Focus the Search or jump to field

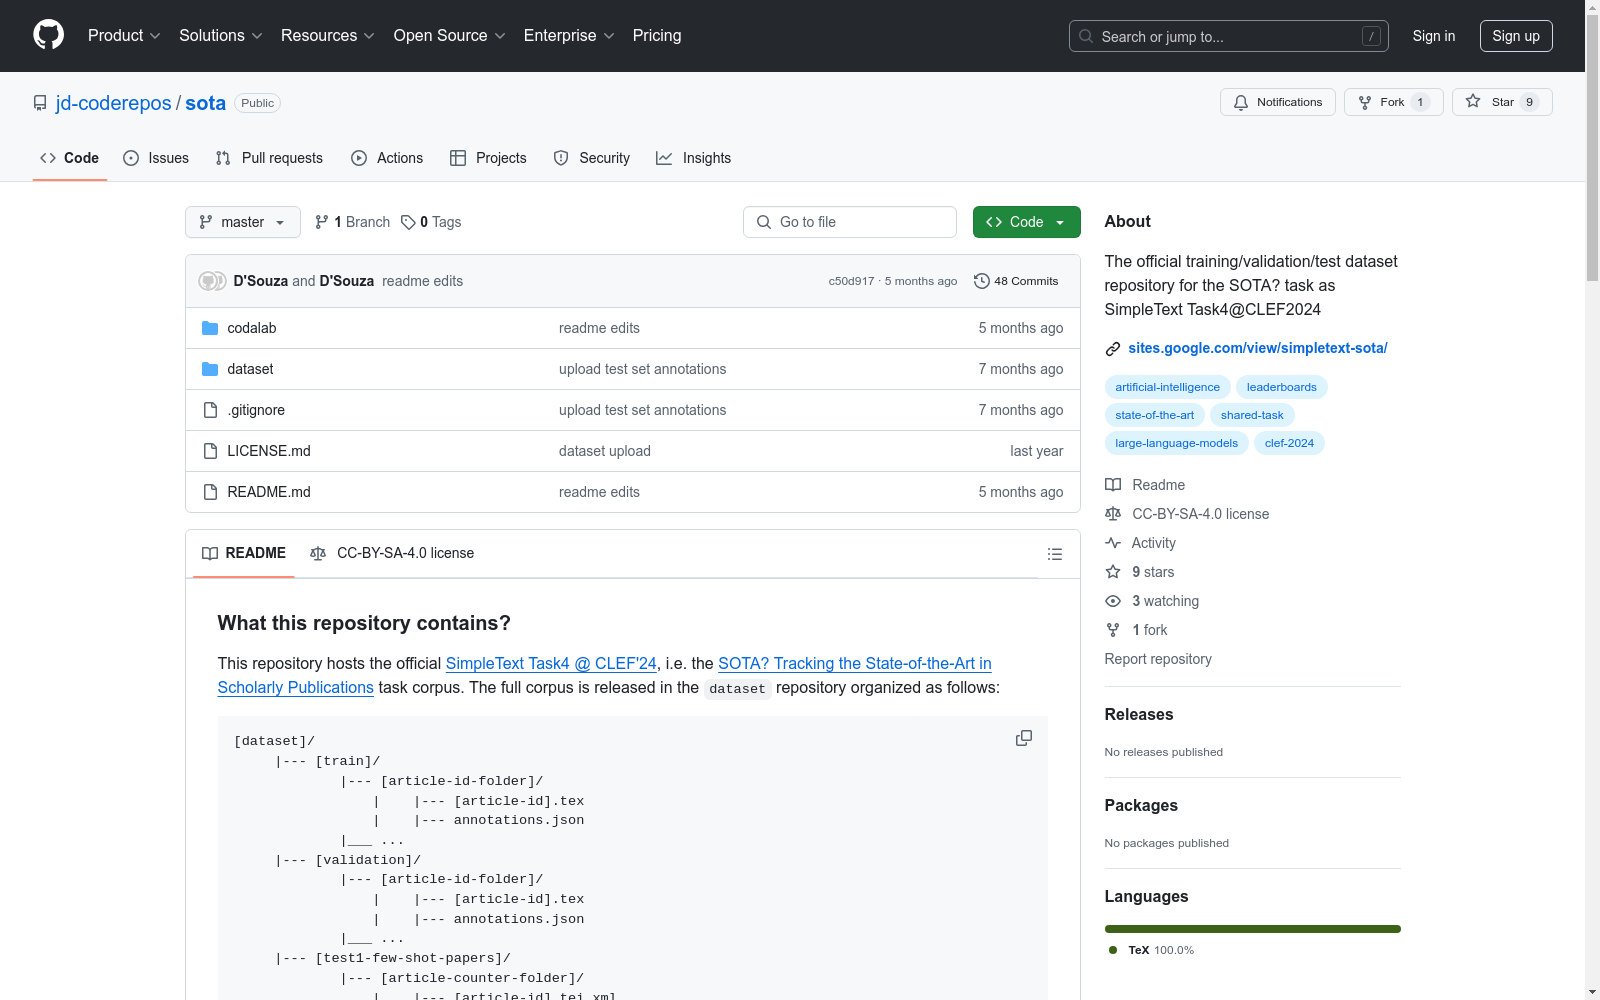pos(1228,36)
